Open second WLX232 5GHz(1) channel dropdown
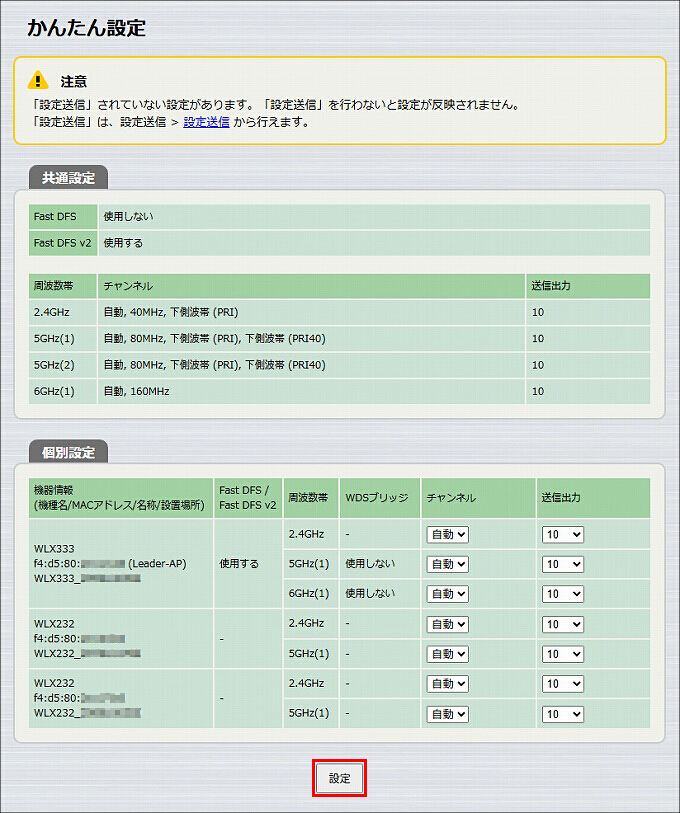This screenshot has height=813, width=680. (448, 714)
